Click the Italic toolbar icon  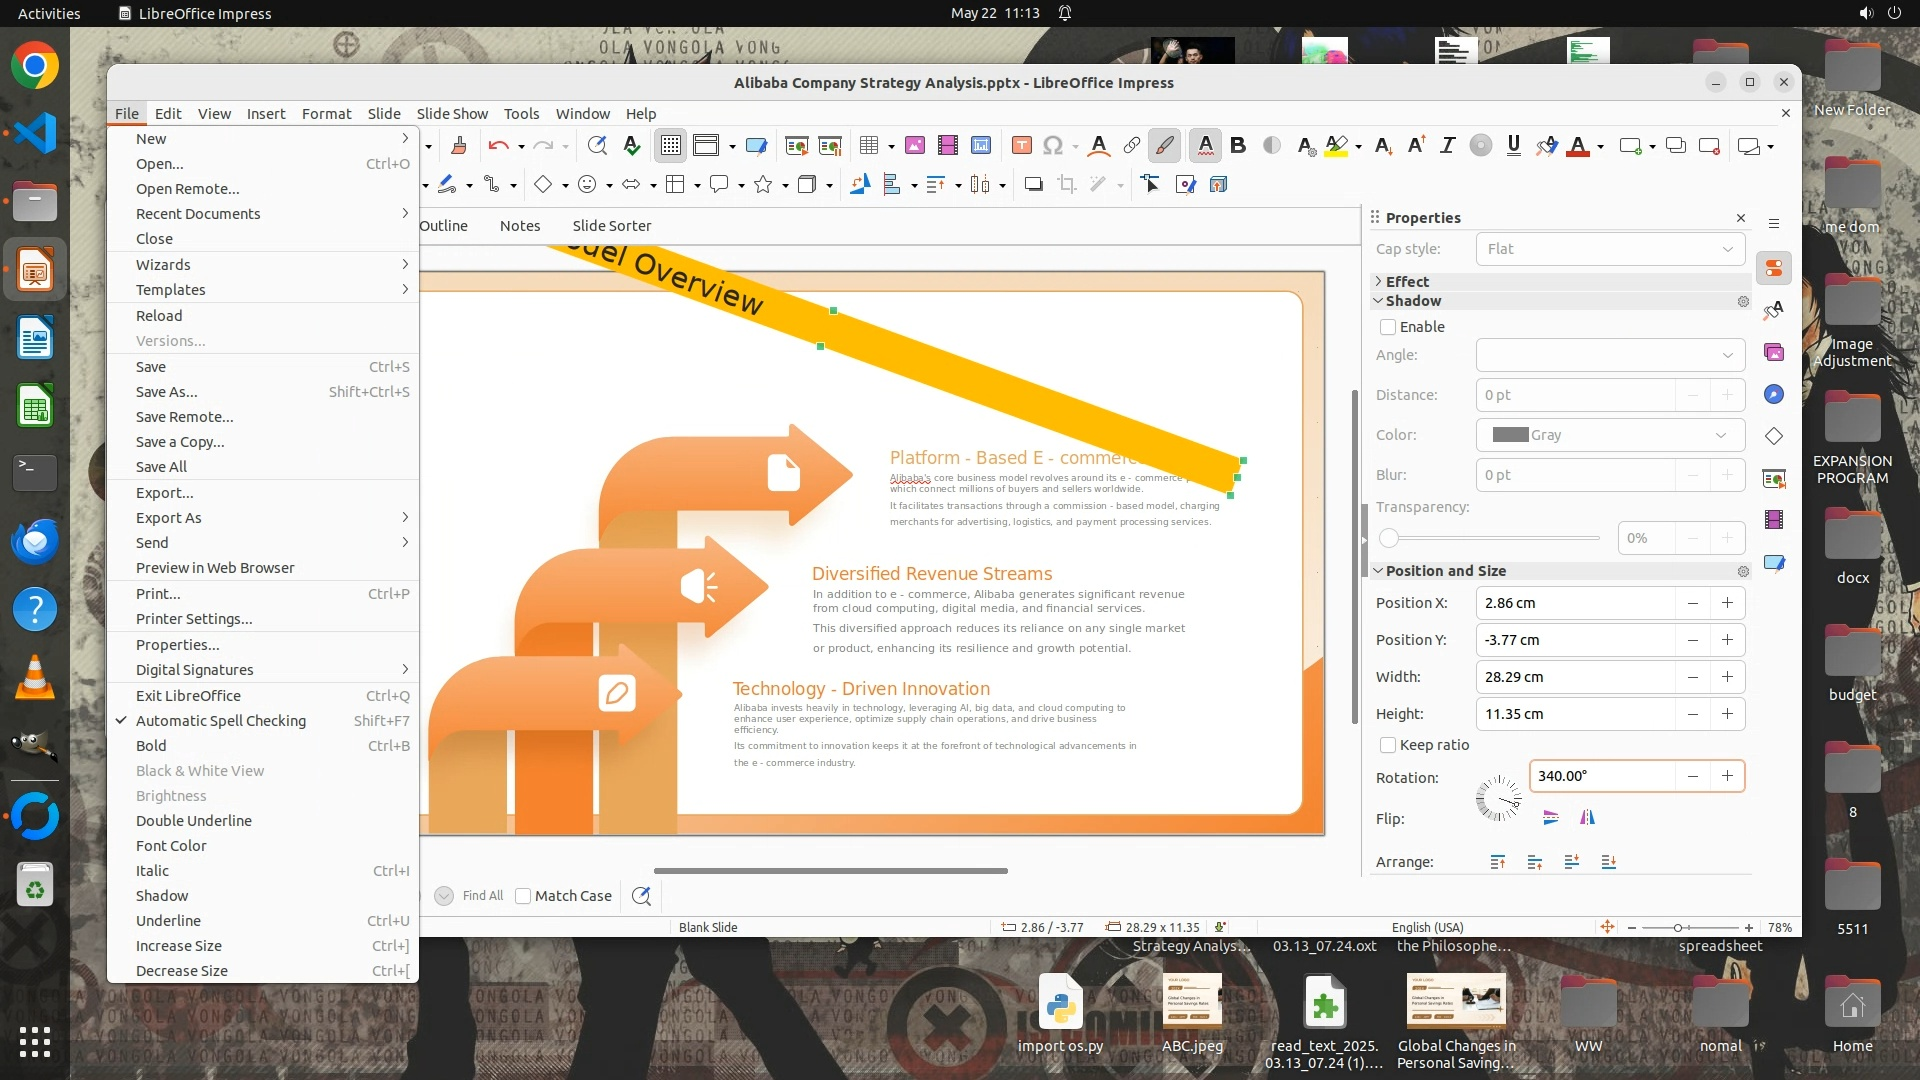pyautogui.click(x=1447, y=146)
